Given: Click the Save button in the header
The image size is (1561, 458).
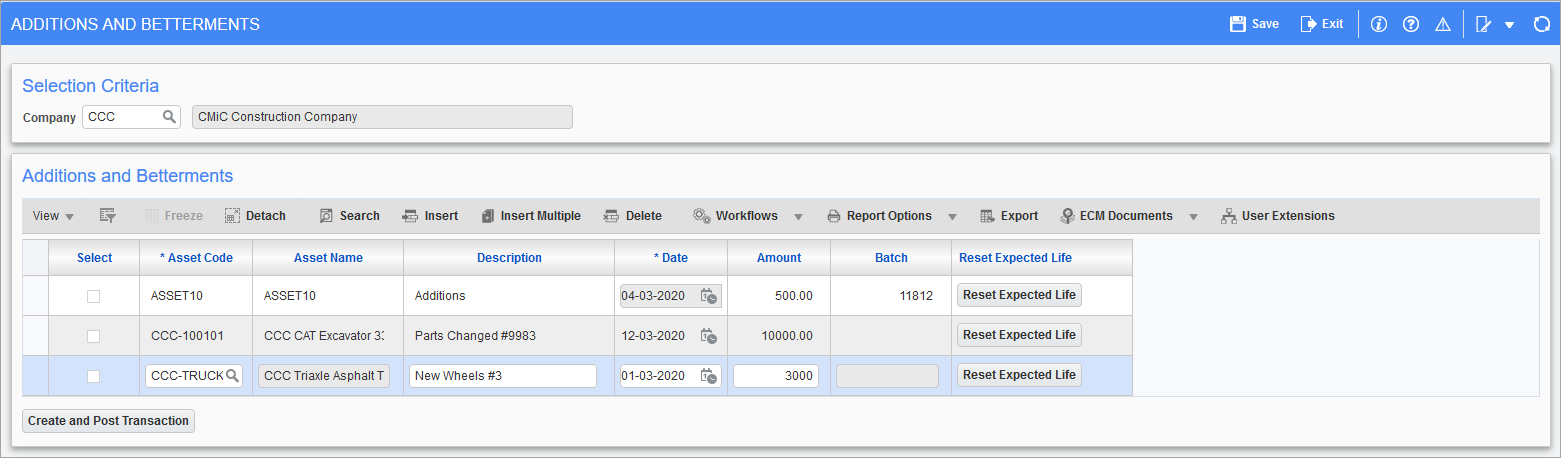Looking at the screenshot, I should (x=1254, y=24).
